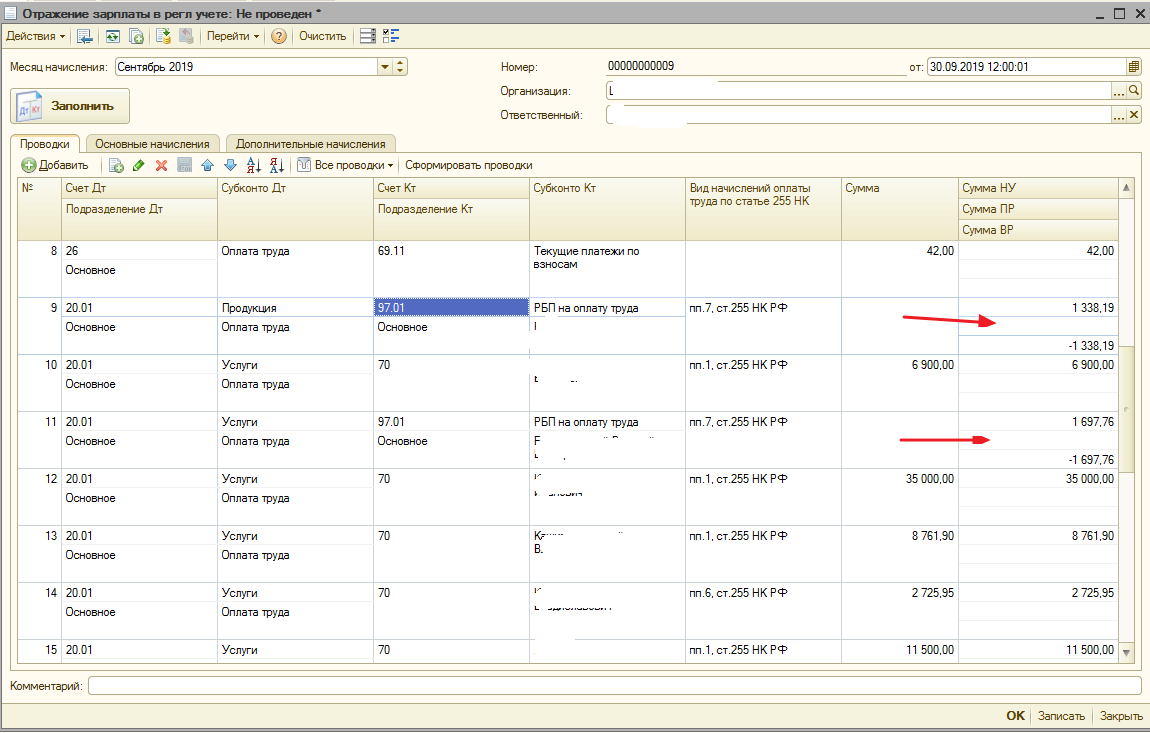Image resolution: width=1150 pixels, height=733 pixels.
Task: Open Месяц начисления dropdown arrow
Action: pyautogui.click(x=384, y=67)
